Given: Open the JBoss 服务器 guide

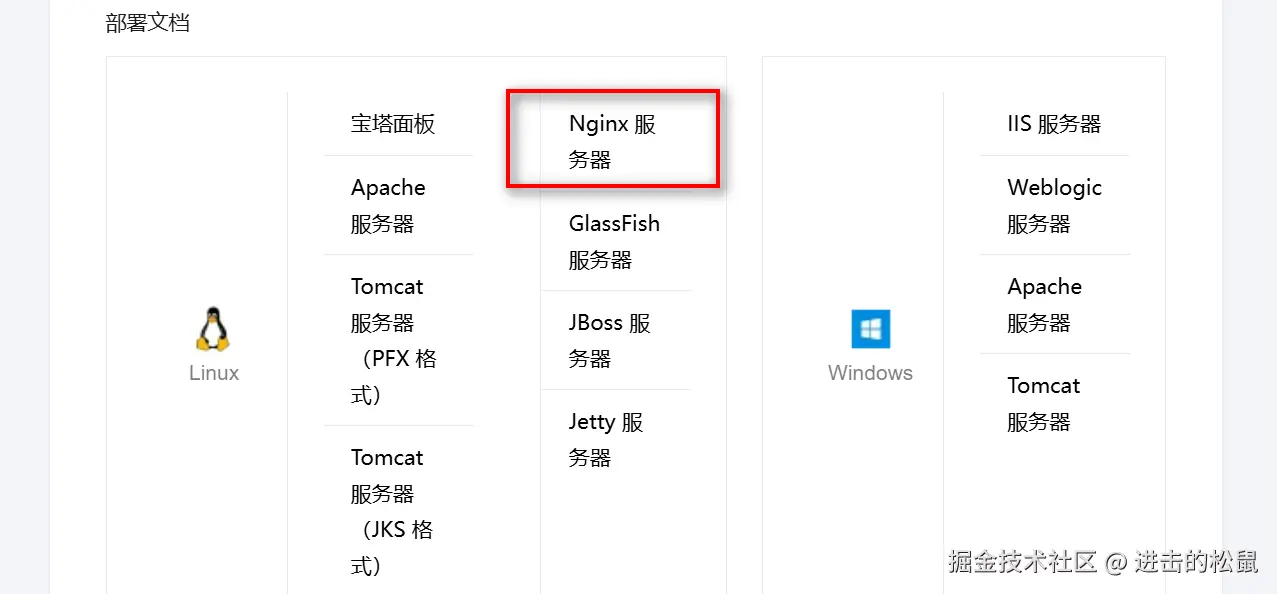Looking at the screenshot, I should point(609,340).
